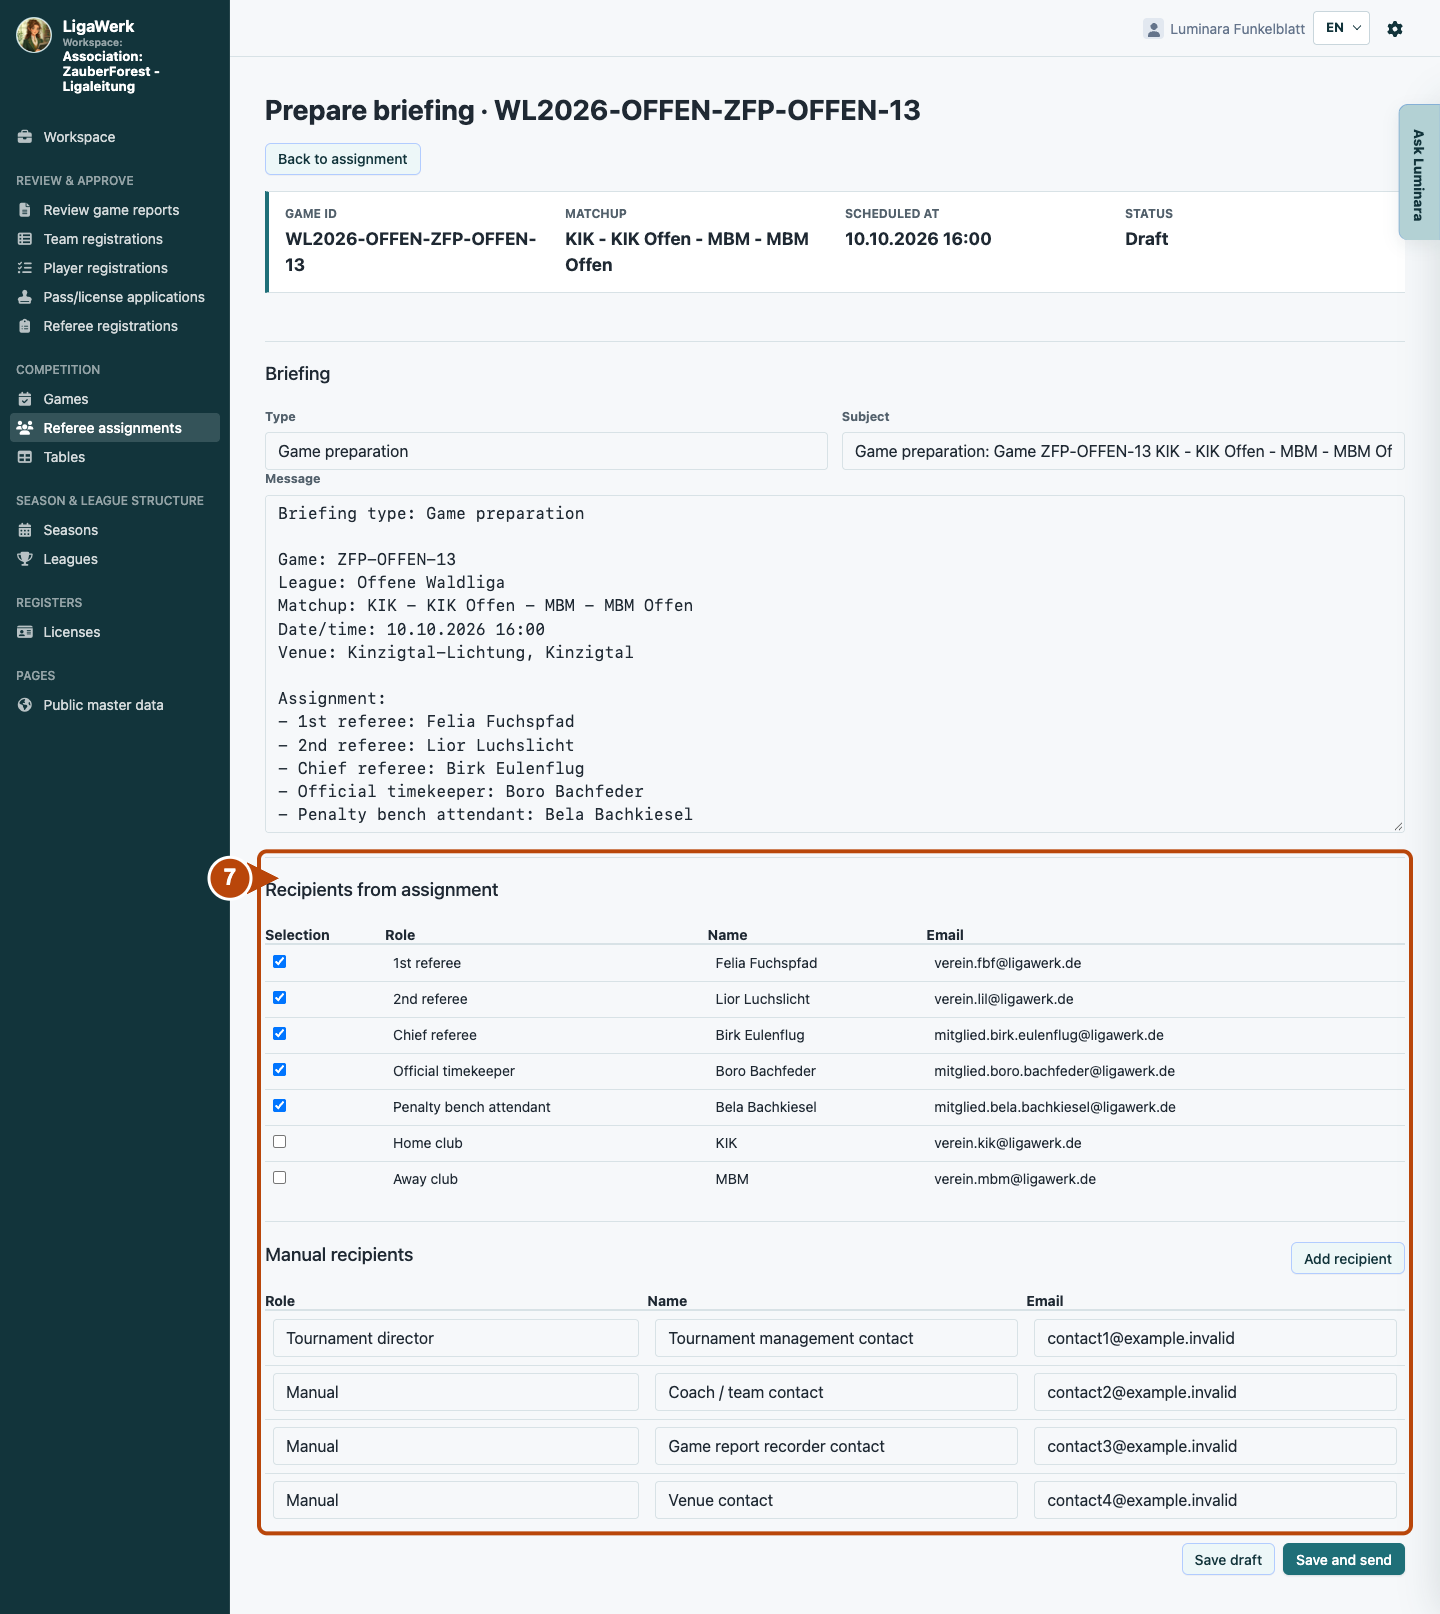Click the Add recipient button
Viewport: 1440px width, 1614px height.
coord(1347,1259)
